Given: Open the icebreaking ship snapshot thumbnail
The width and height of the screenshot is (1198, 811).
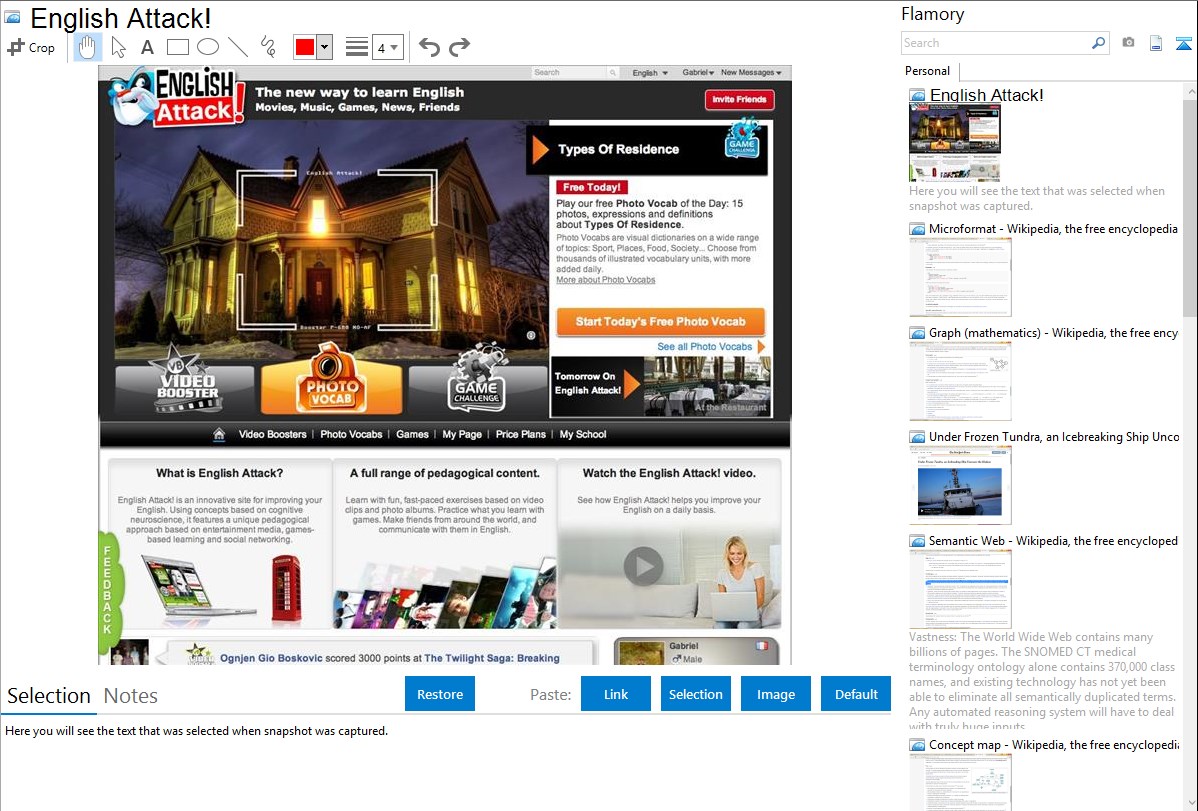Looking at the screenshot, I should click(x=960, y=485).
